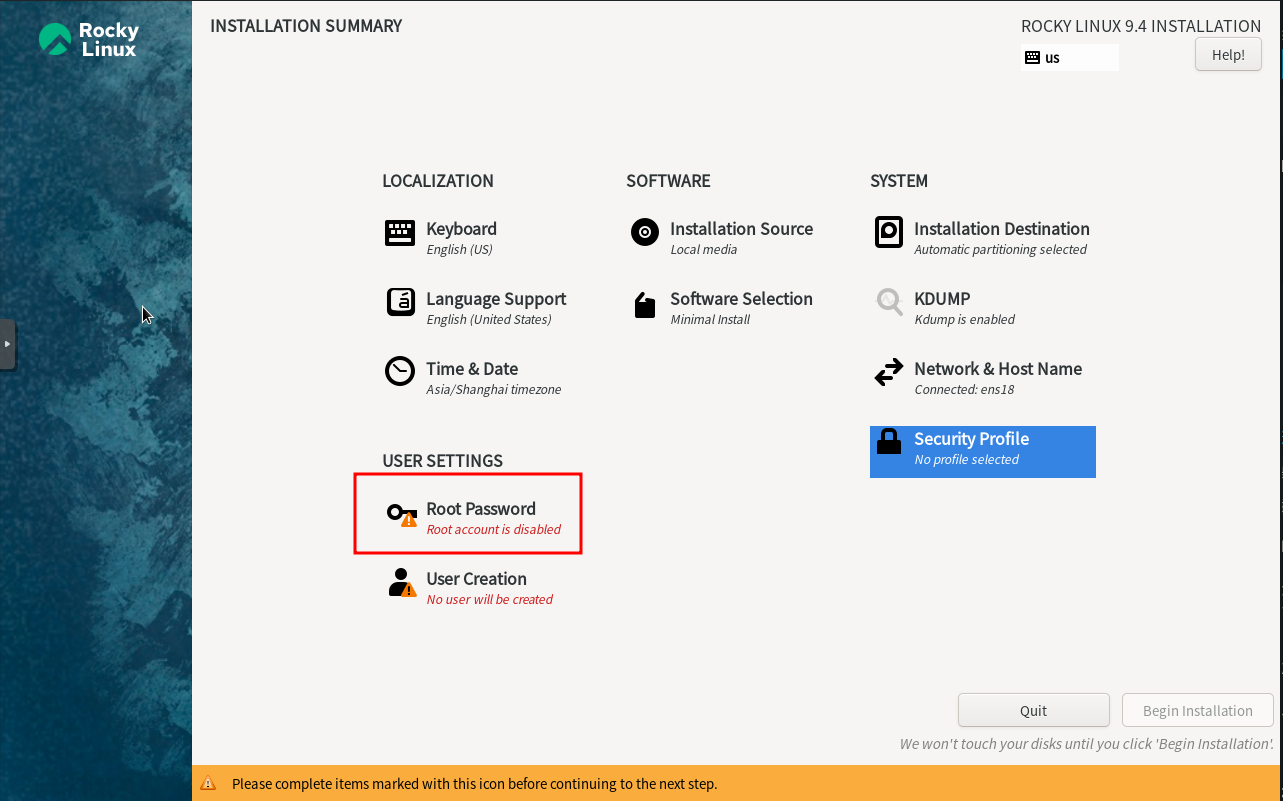
Task: Click the Quit button
Action: [x=1033, y=711]
